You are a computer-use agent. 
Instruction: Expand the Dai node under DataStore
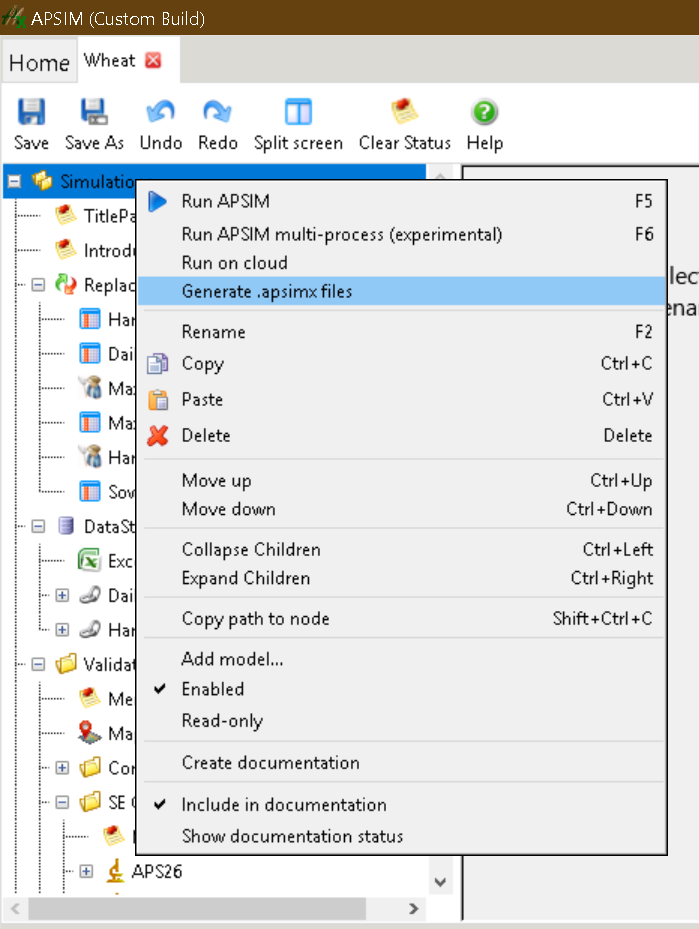[62, 595]
